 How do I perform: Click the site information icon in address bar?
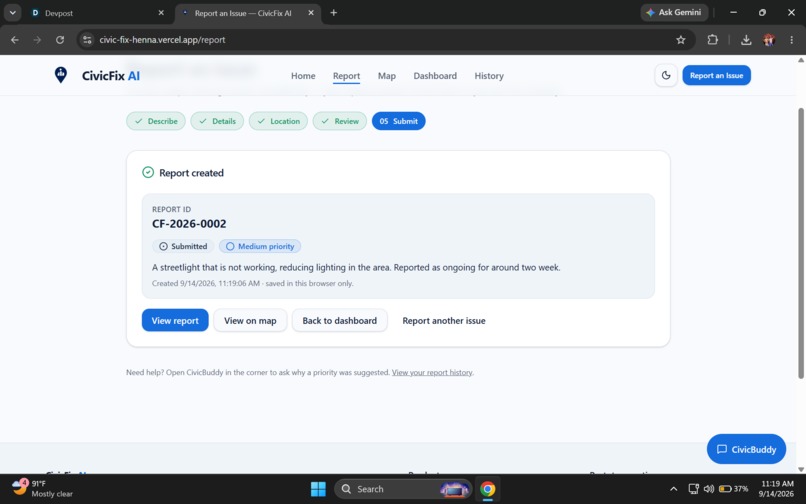coord(87,40)
